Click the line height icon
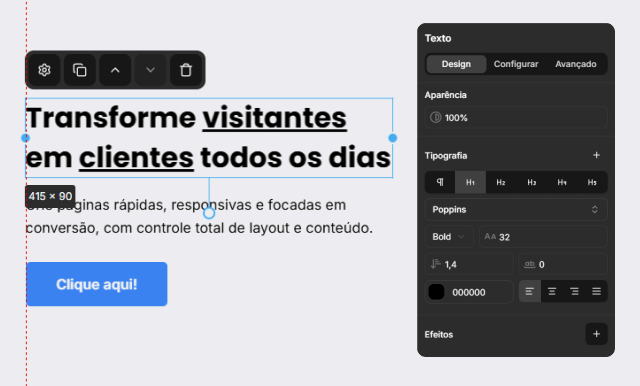Image resolution: width=640 pixels, height=386 pixels. point(436,264)
